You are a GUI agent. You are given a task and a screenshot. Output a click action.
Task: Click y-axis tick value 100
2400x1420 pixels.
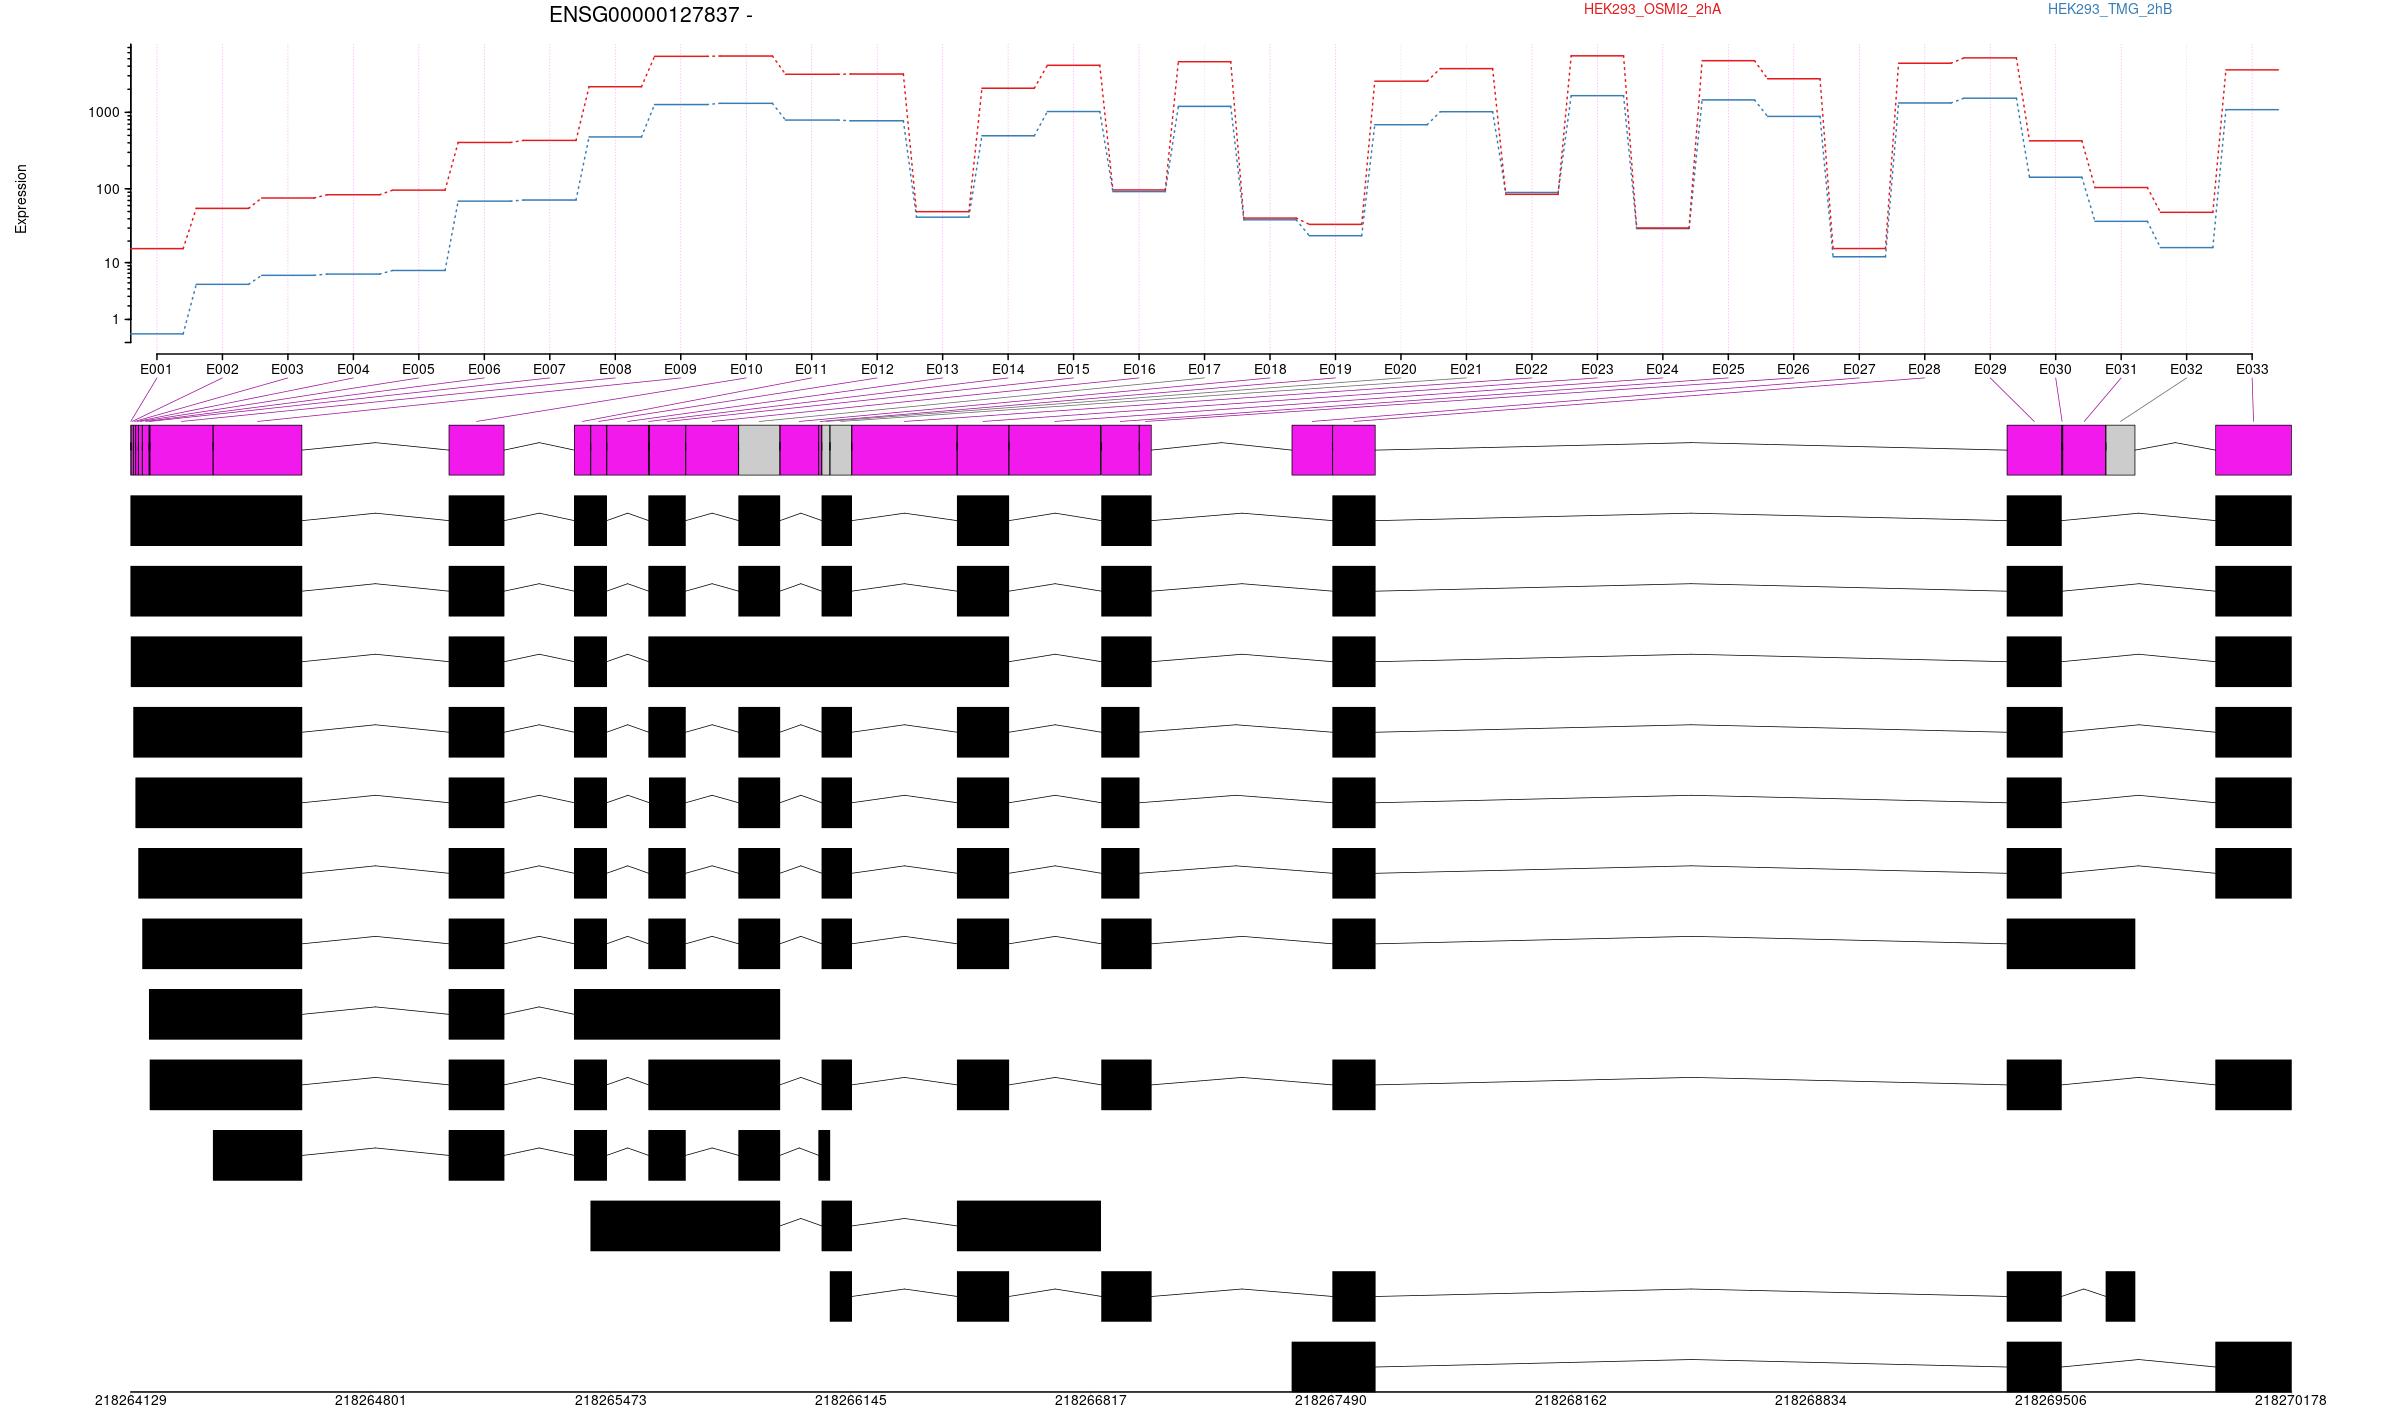(108, 189)
